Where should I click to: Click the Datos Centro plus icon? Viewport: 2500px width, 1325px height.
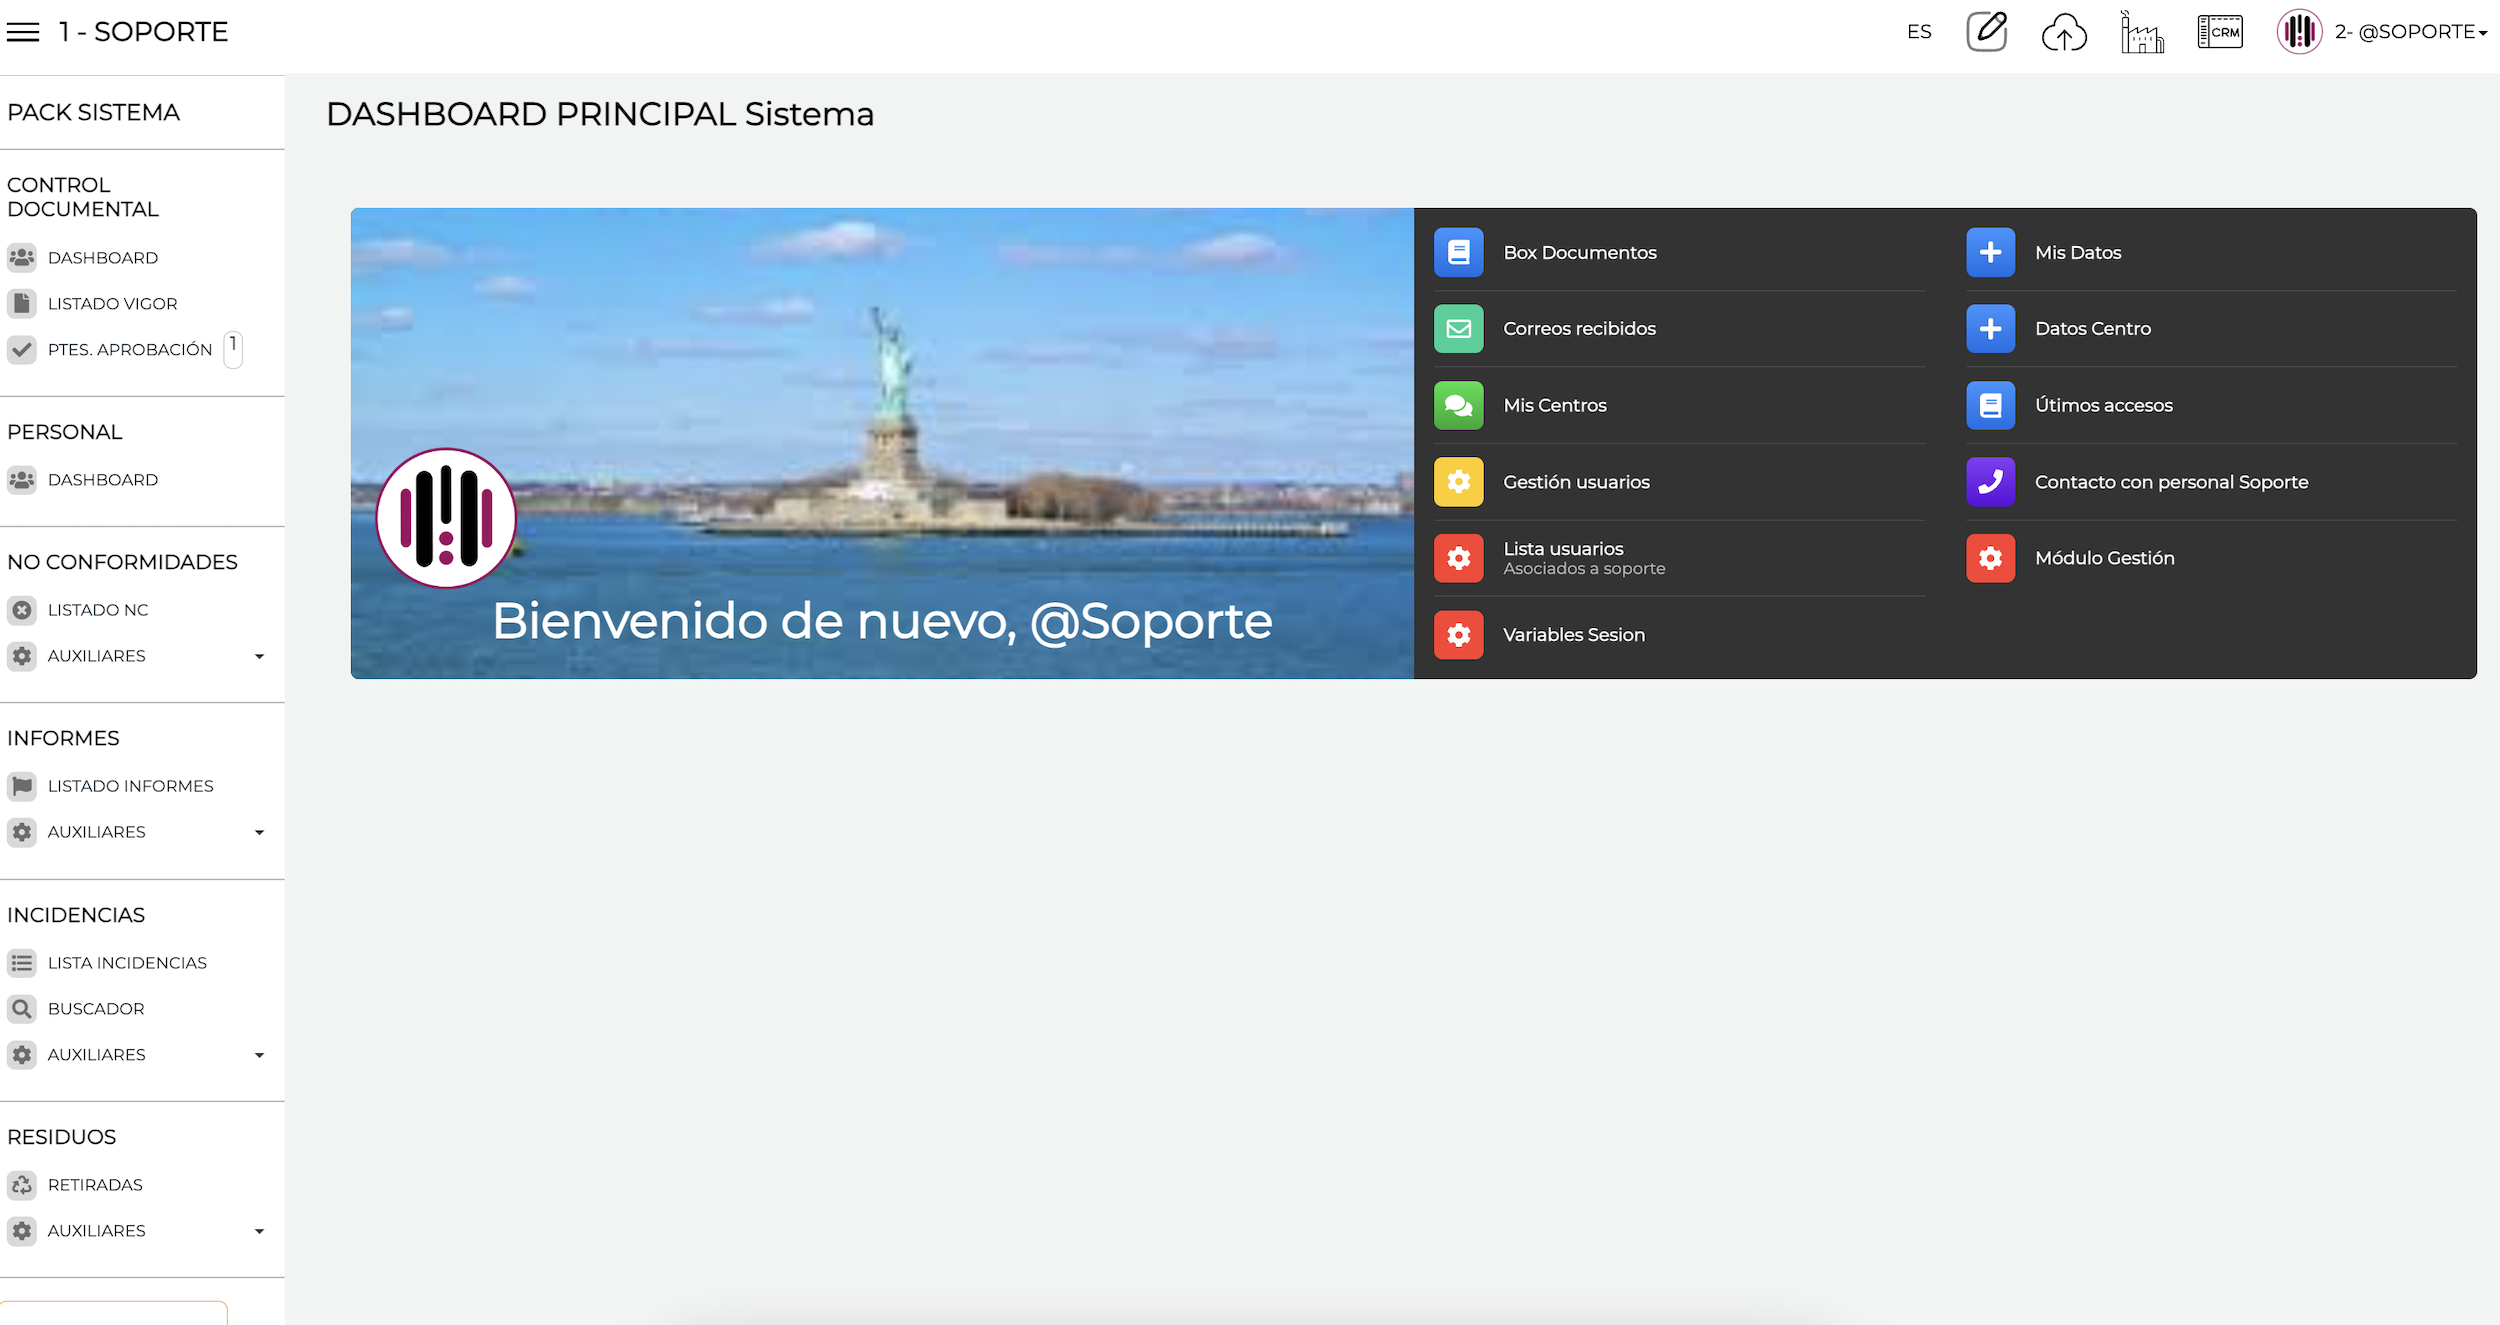(1990, 329)
